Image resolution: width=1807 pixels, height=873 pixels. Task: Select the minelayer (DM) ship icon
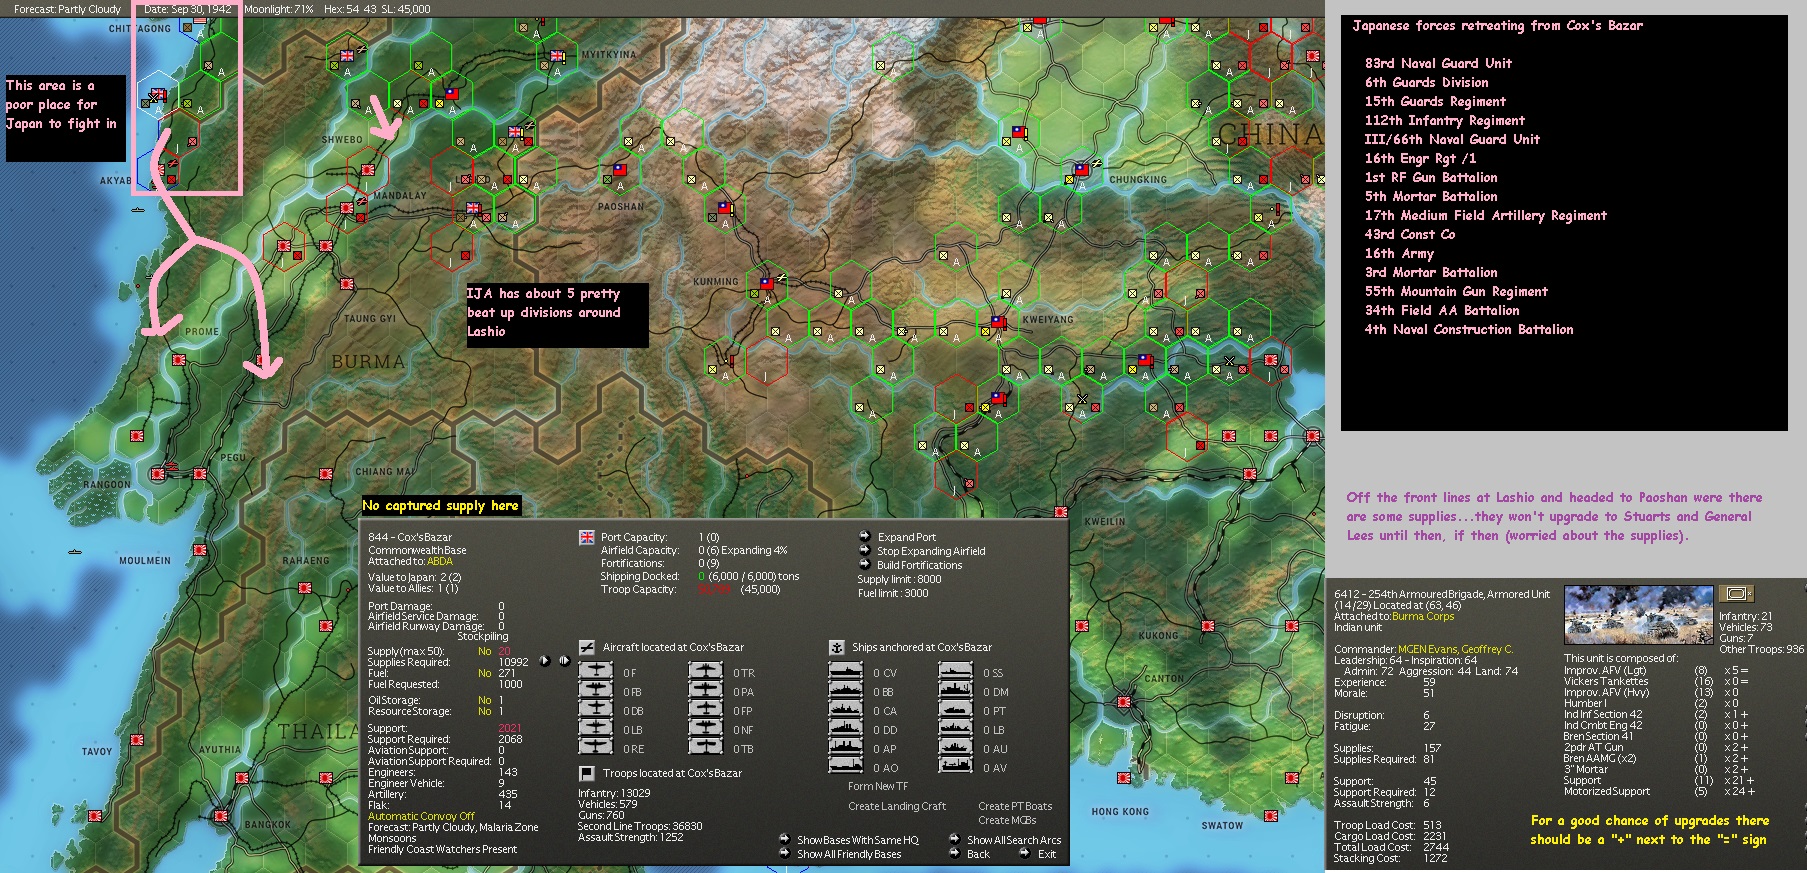point(956,691)
